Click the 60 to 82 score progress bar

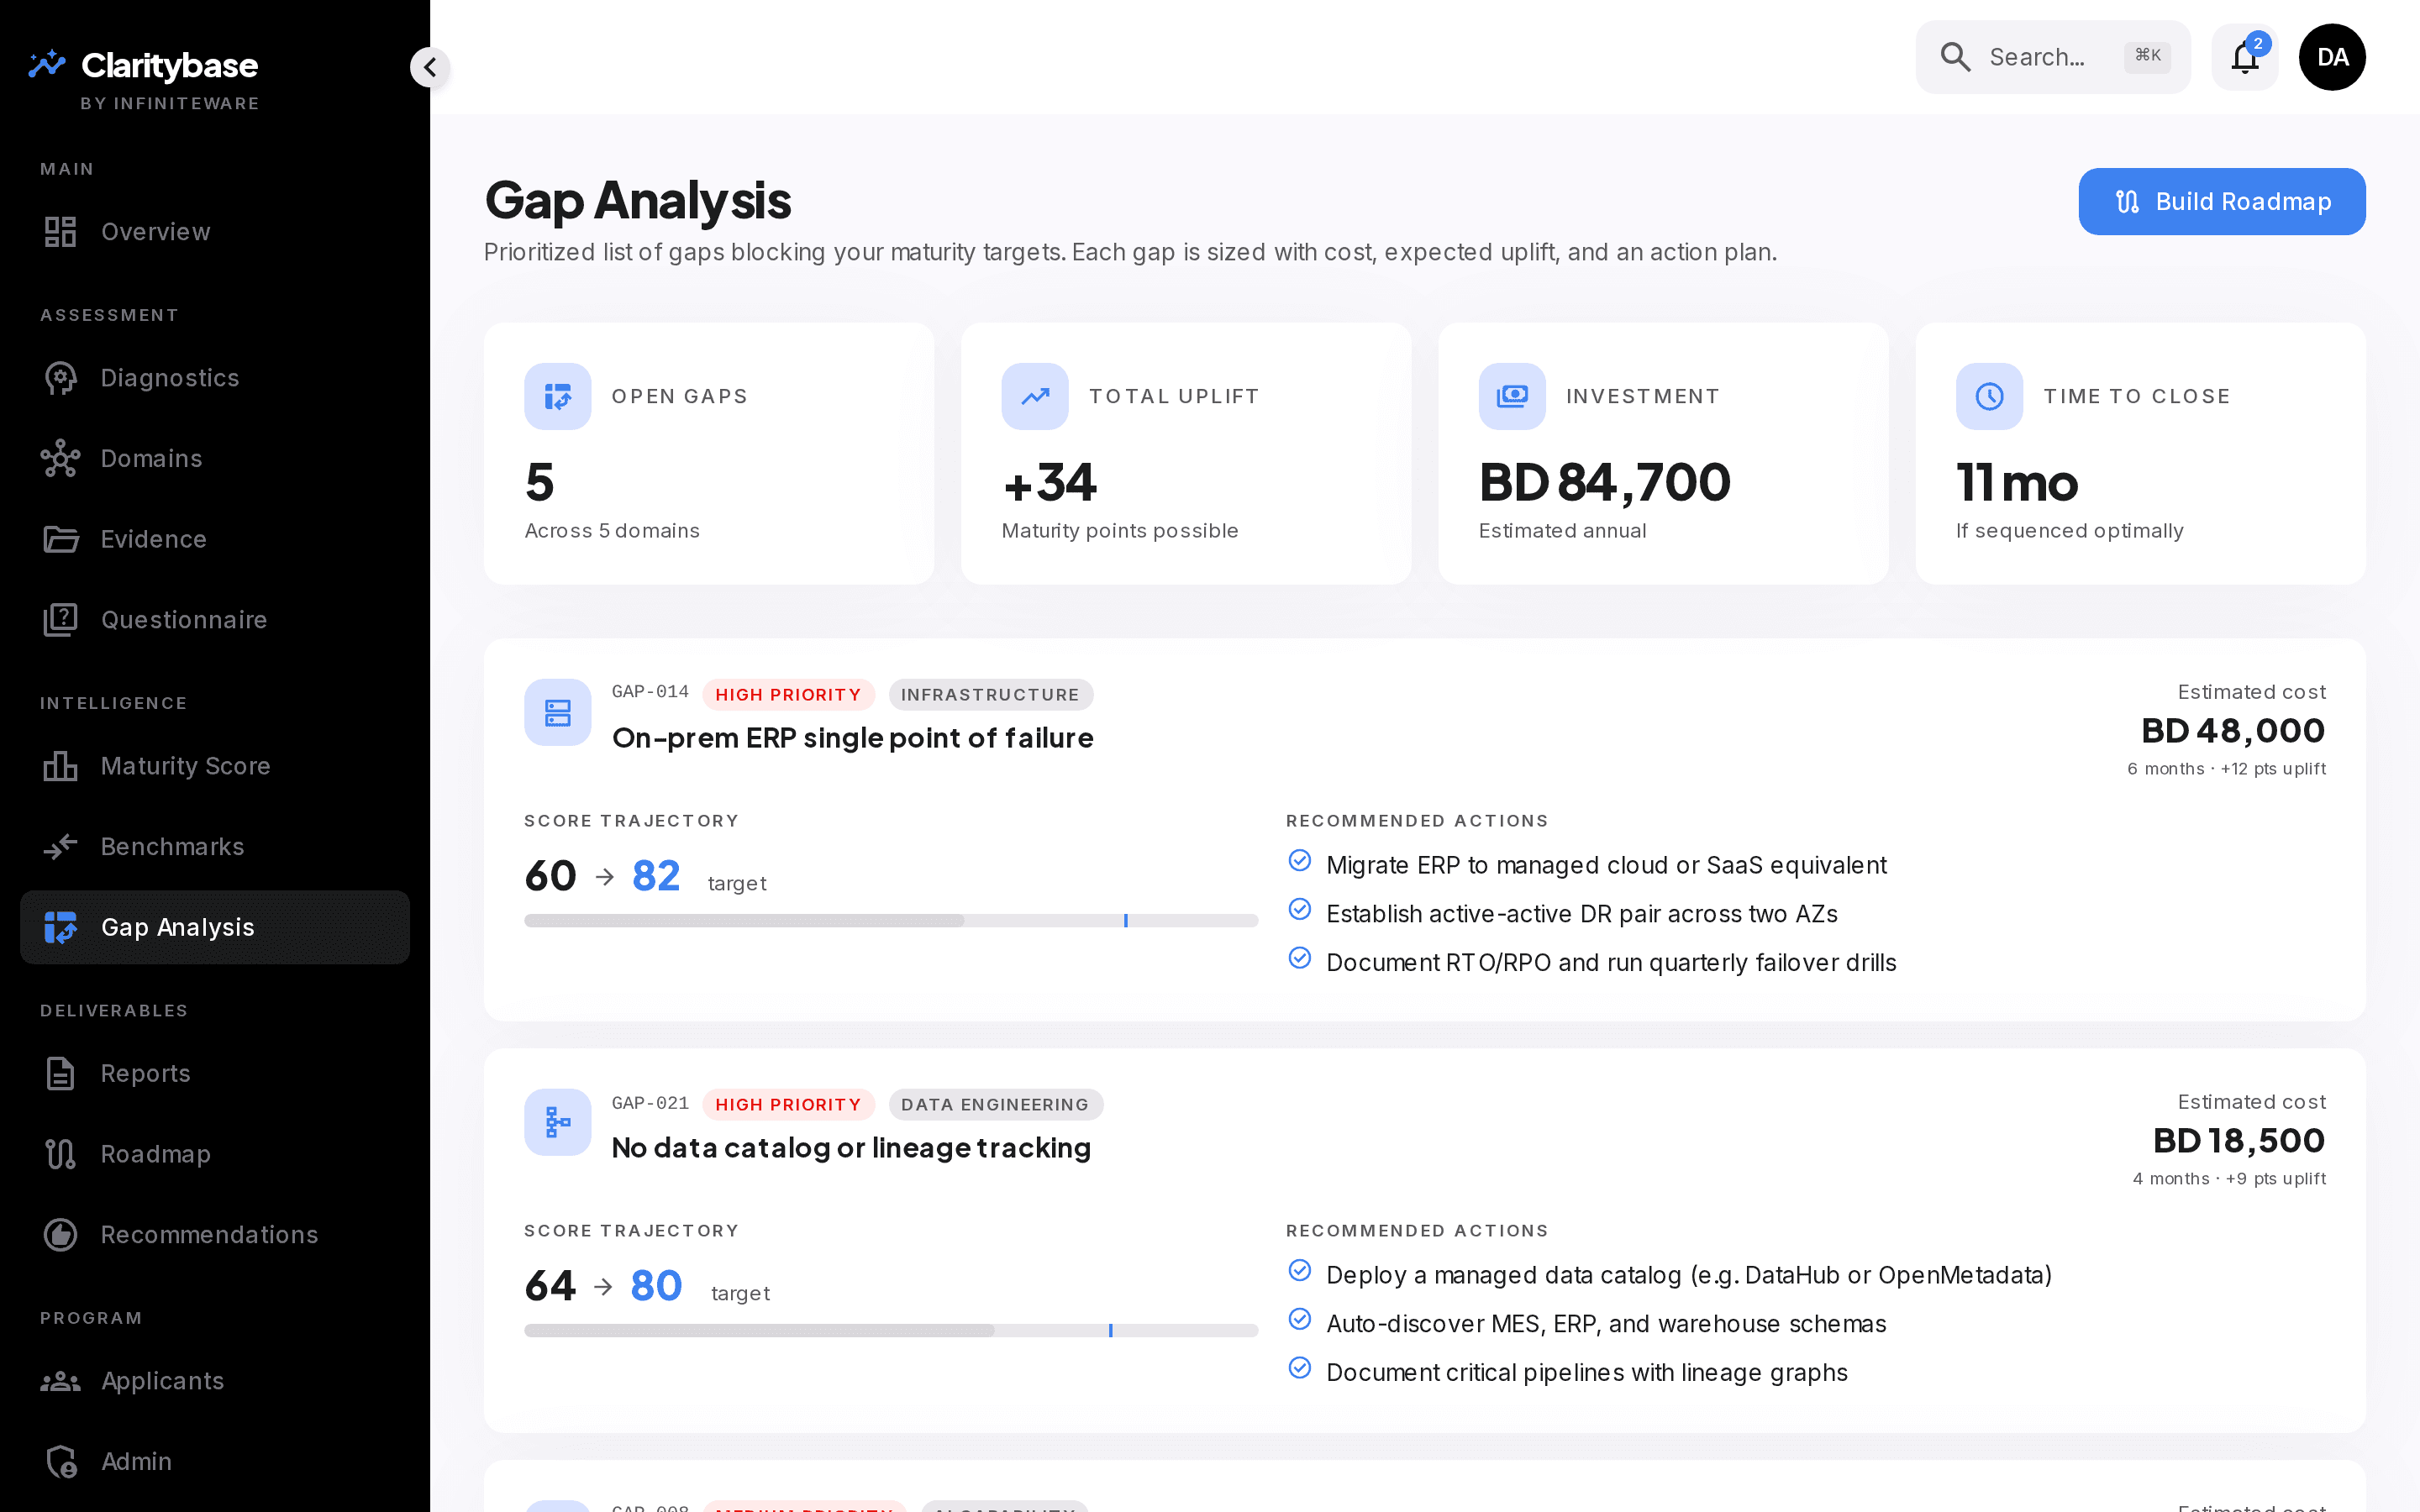pos(891,921)
